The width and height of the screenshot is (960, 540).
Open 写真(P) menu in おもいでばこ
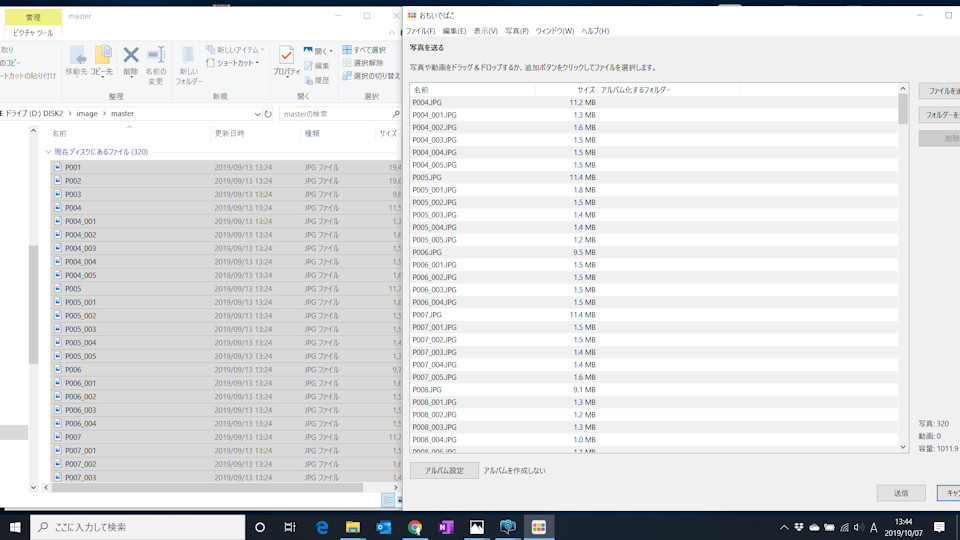(517, 31)
